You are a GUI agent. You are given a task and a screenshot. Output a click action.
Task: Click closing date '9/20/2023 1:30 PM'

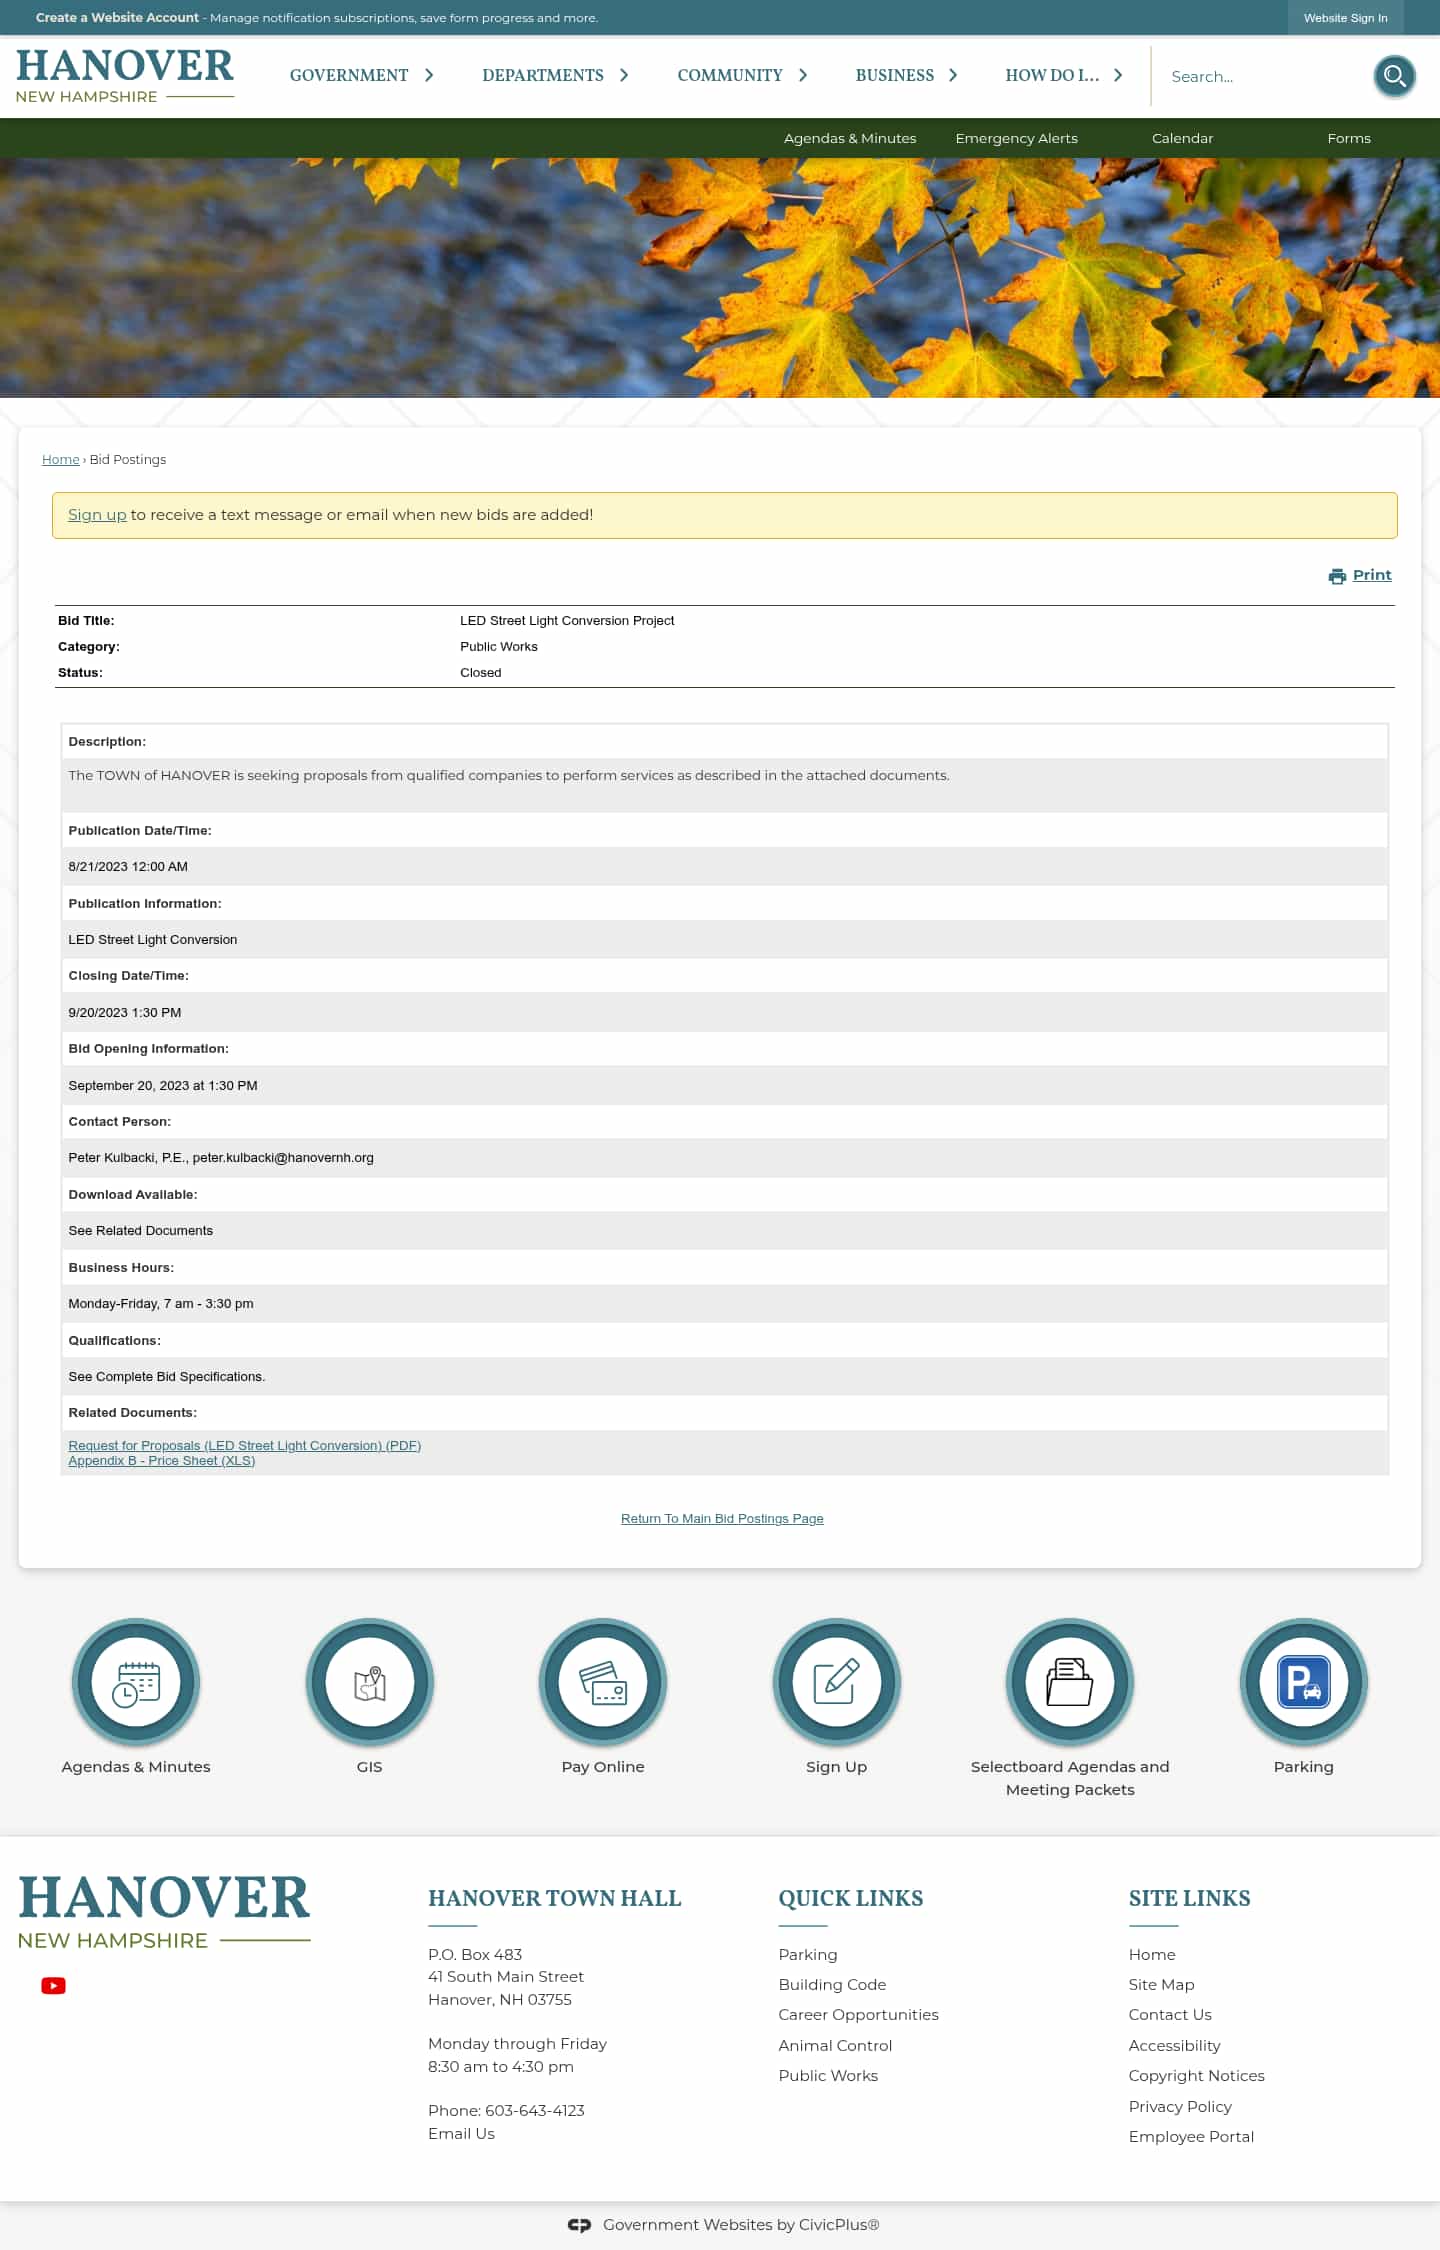click(x=125, y=1012)
